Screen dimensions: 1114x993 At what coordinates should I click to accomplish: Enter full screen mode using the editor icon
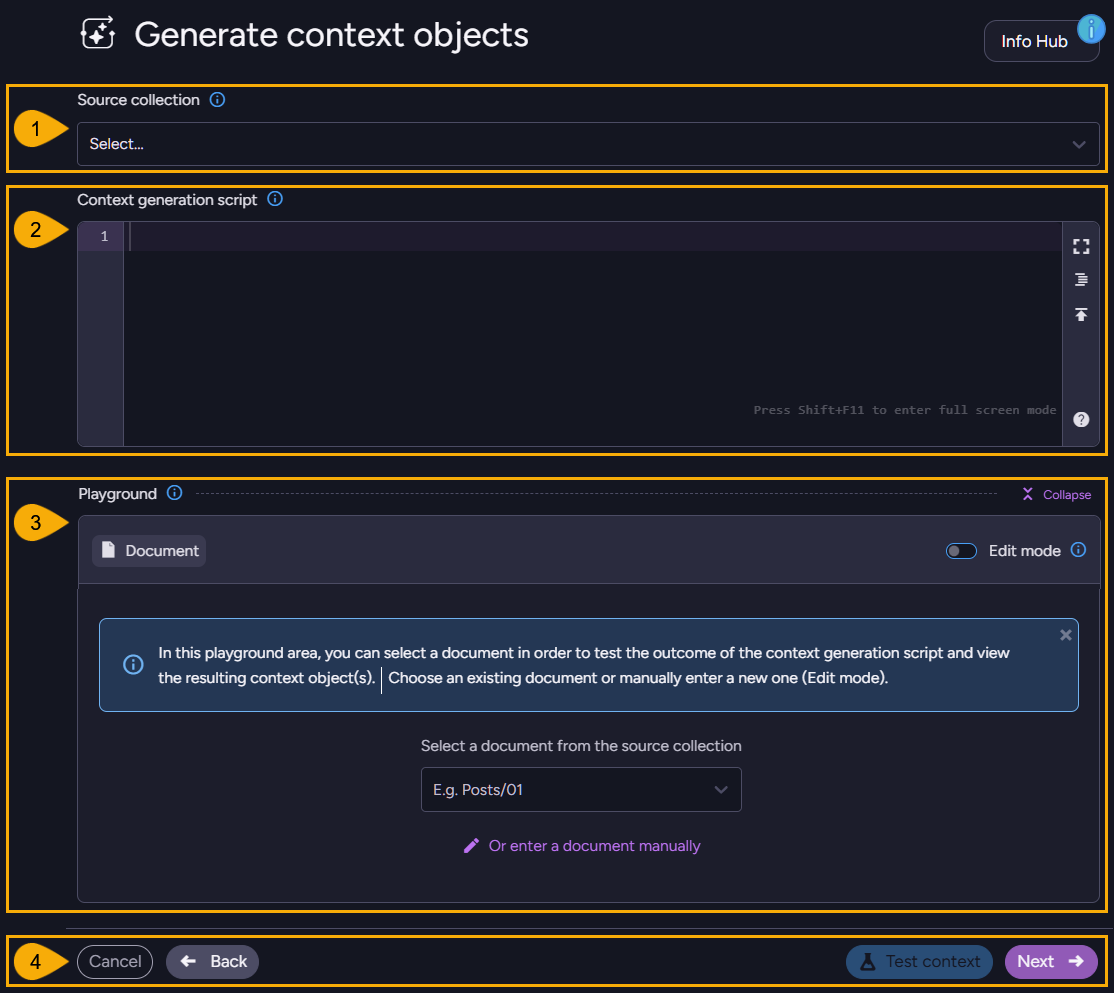[1081, 245]
